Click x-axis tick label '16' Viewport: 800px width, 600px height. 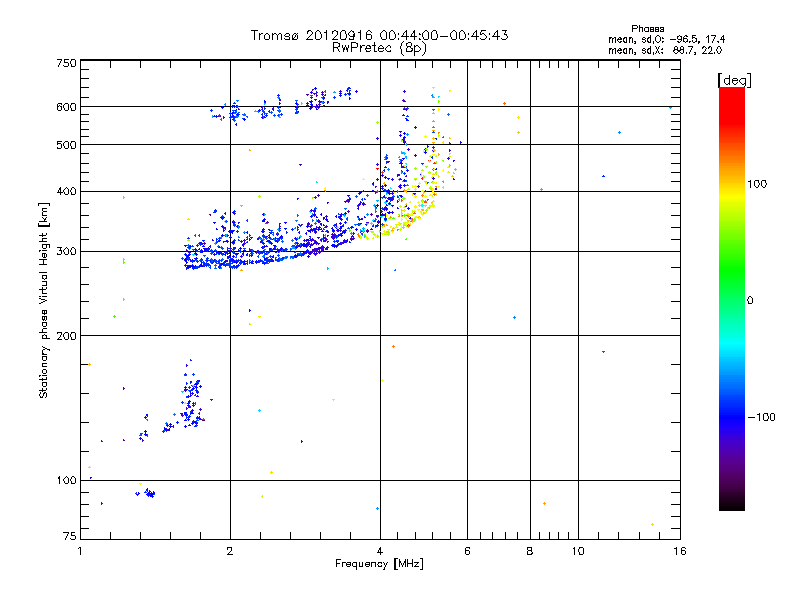tap(680, 551)
